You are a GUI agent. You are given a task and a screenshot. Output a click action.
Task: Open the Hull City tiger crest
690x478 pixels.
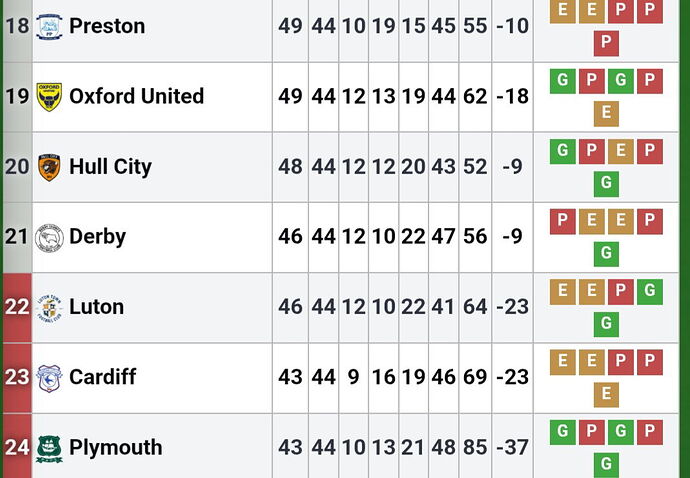click(49, 167)
